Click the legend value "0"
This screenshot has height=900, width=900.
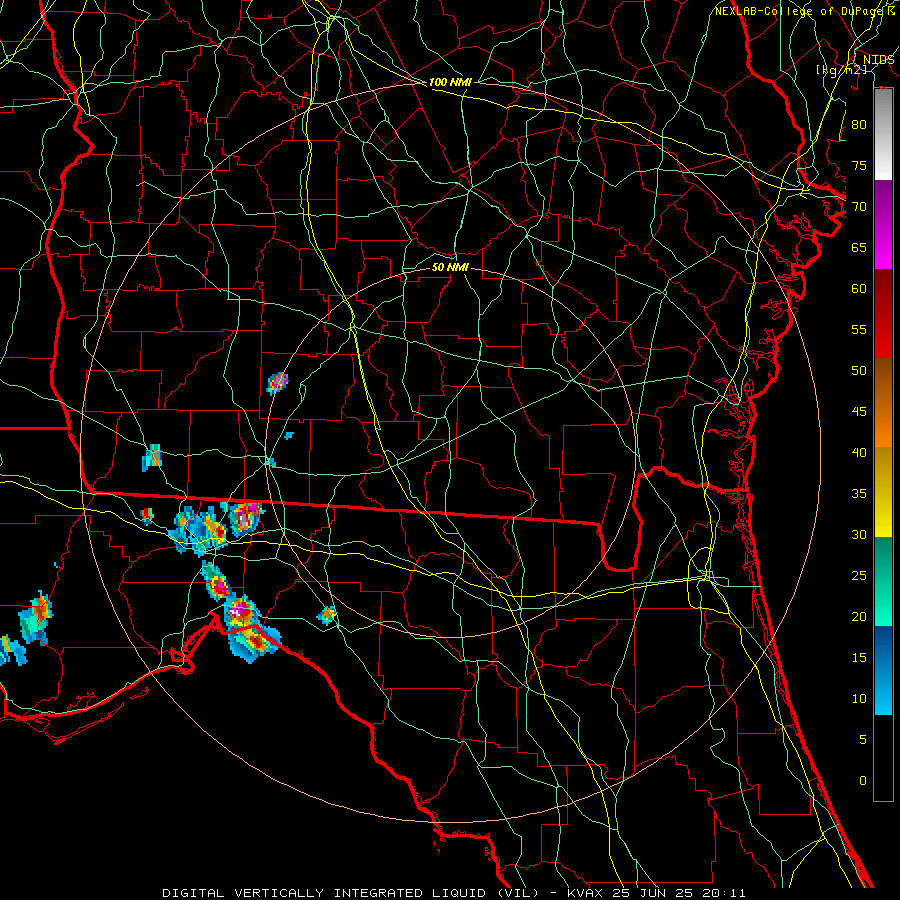863,781
